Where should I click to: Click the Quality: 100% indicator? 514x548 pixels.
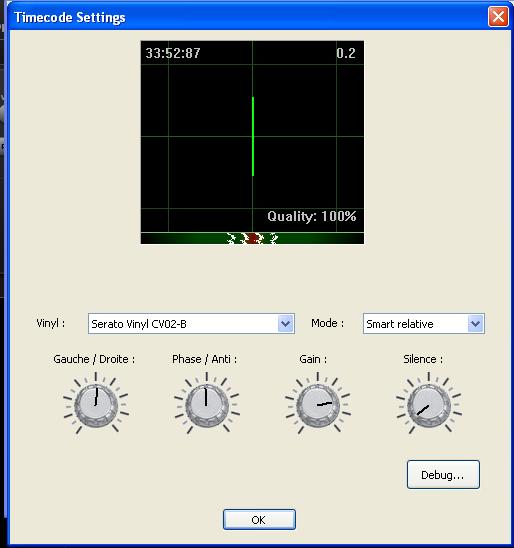tap(312, 216)
